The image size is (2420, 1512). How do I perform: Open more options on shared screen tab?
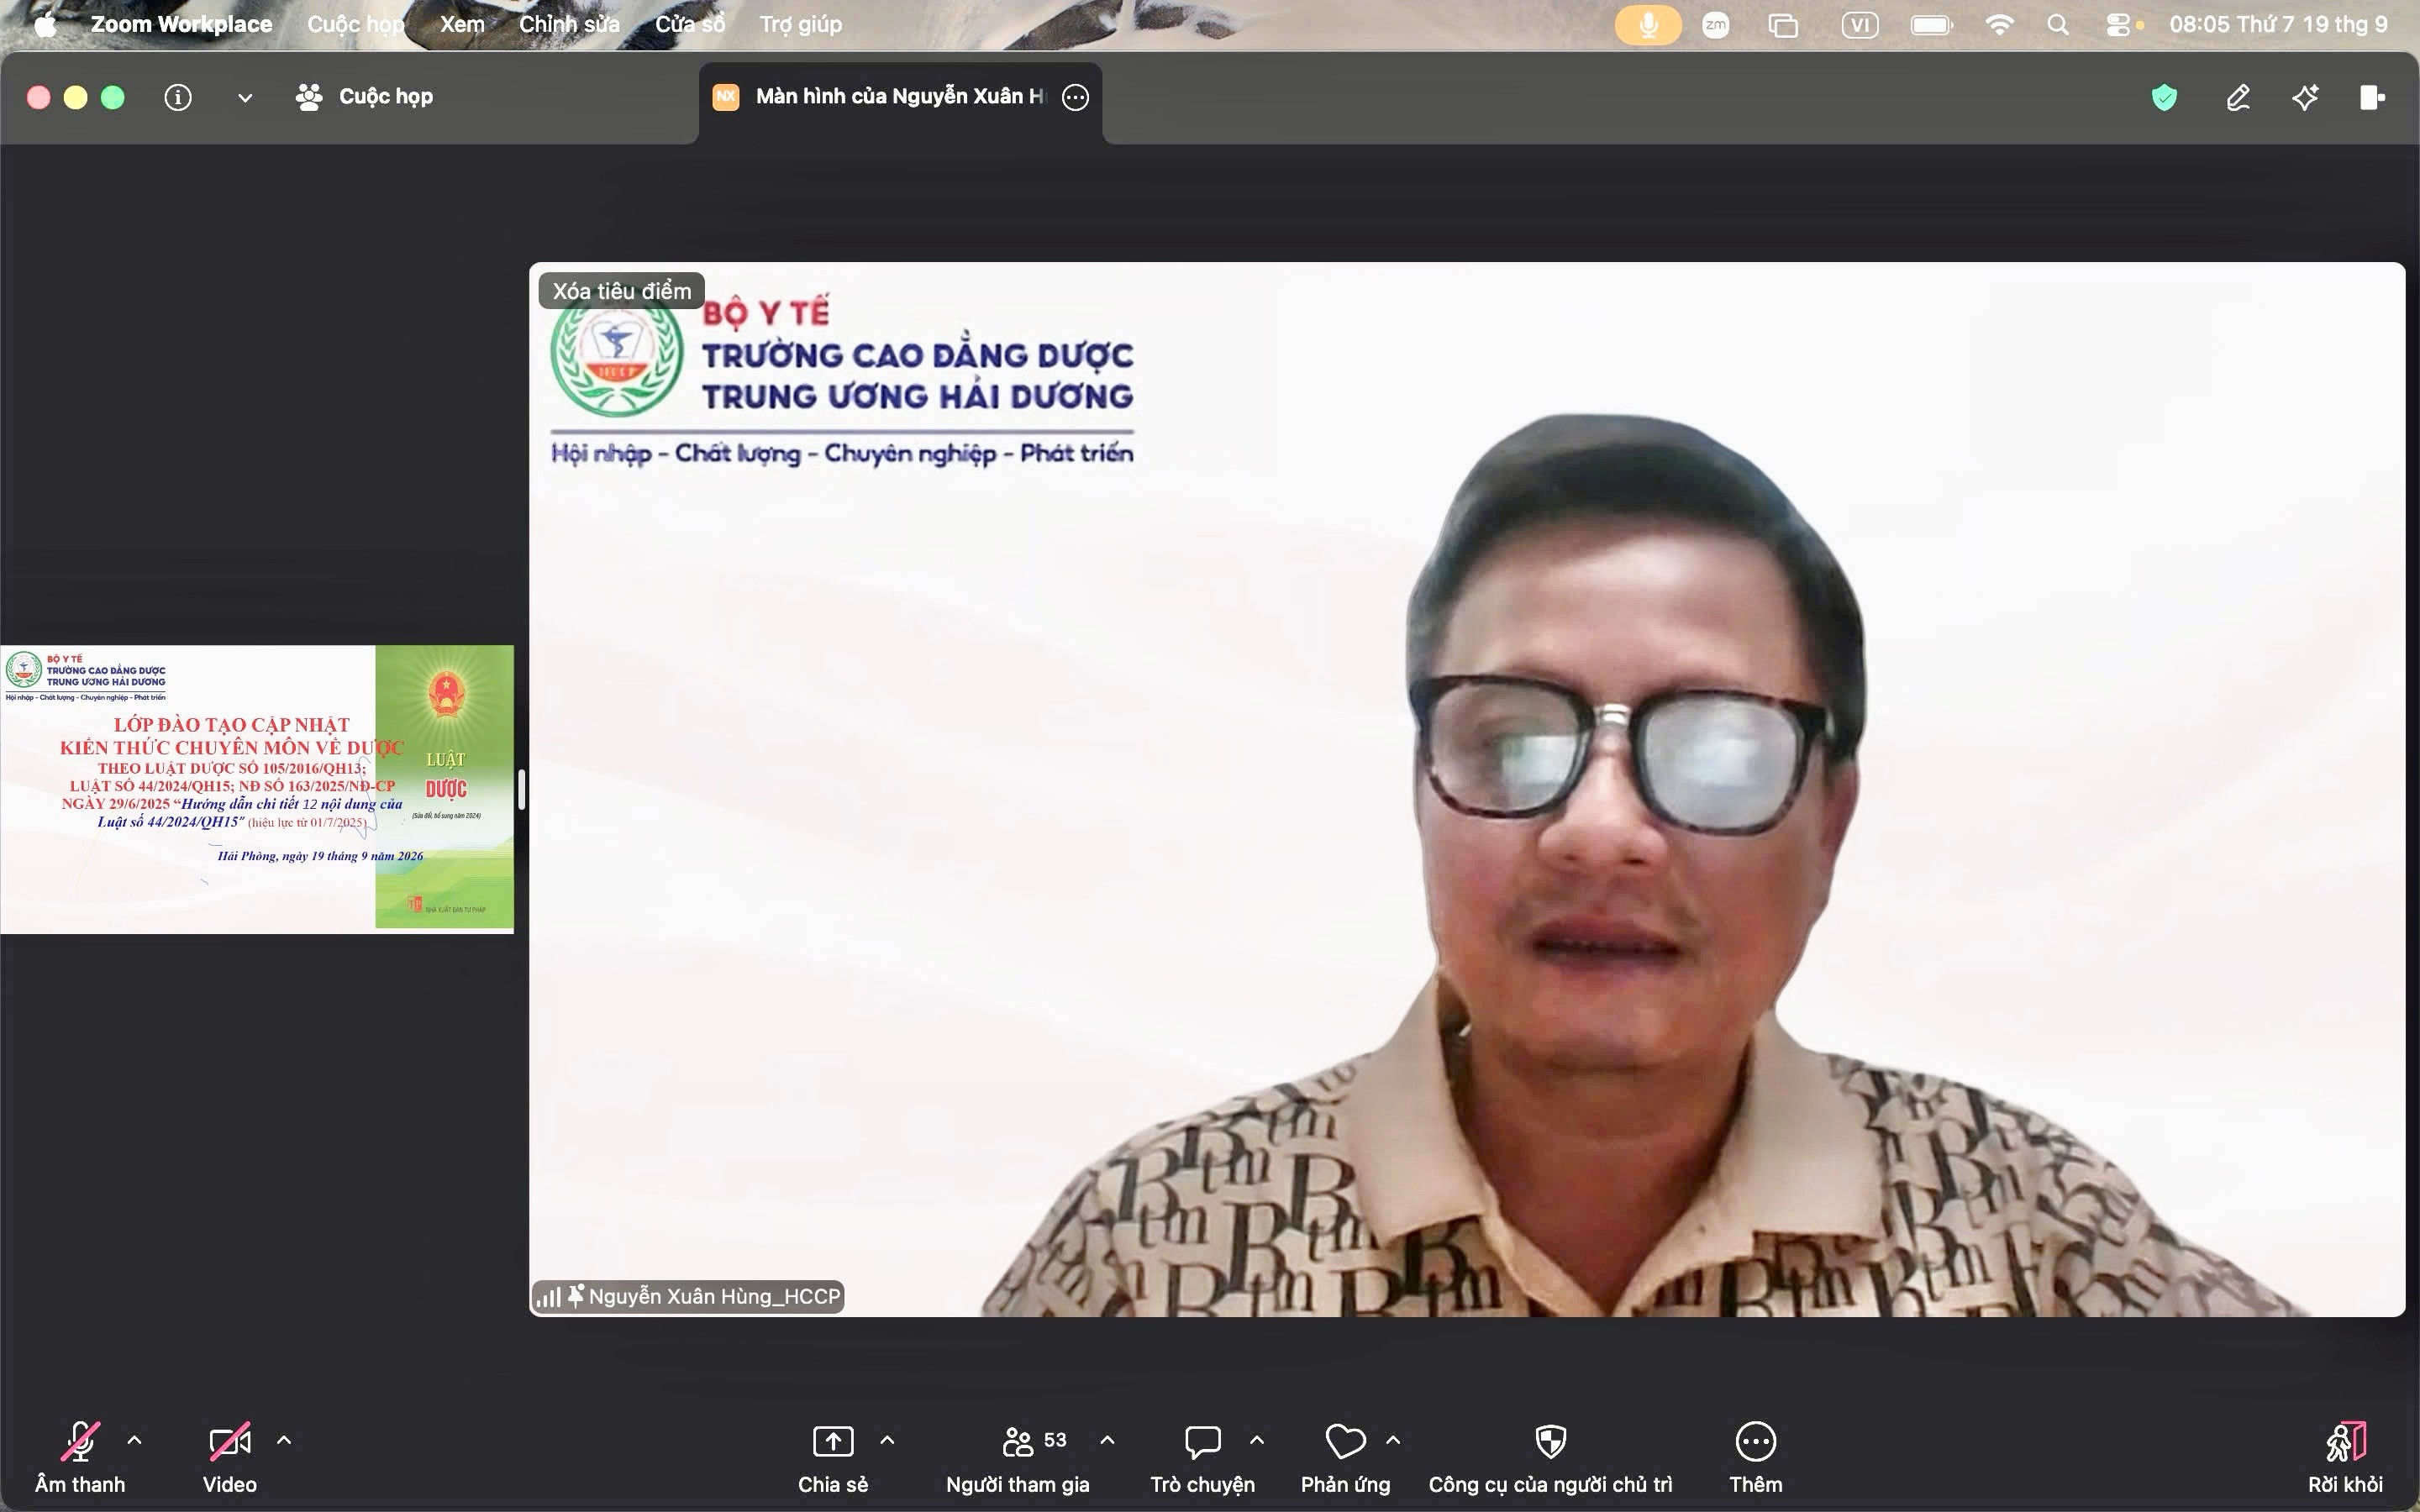click(1075, 97)
